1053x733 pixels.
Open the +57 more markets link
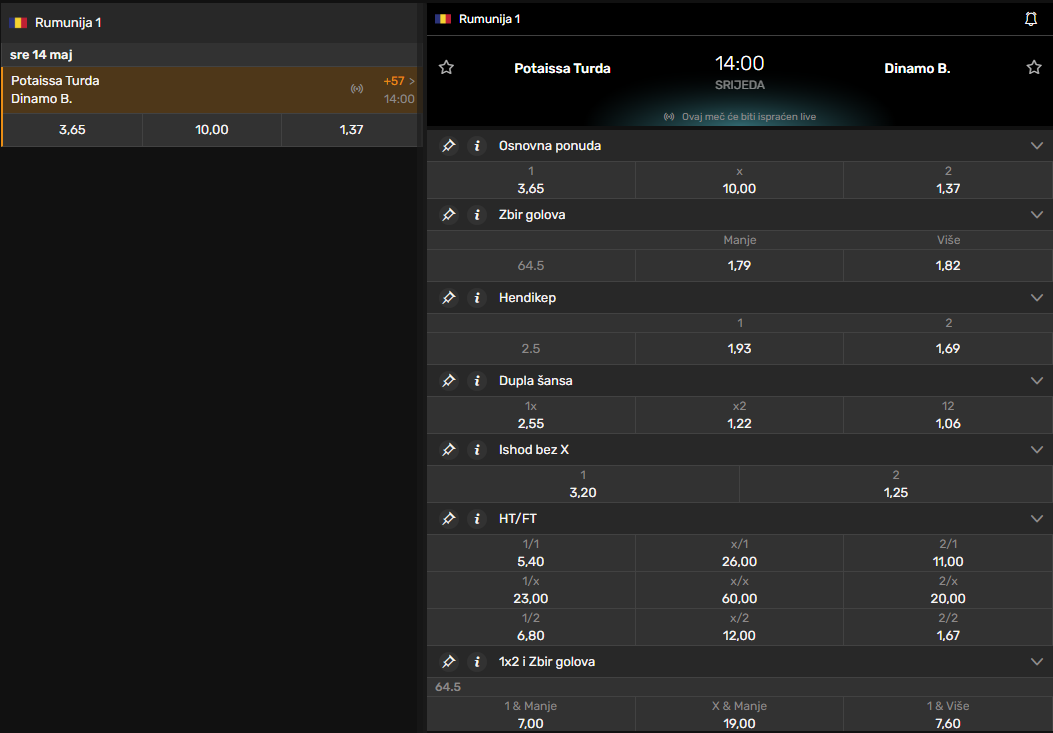[399, 81]
